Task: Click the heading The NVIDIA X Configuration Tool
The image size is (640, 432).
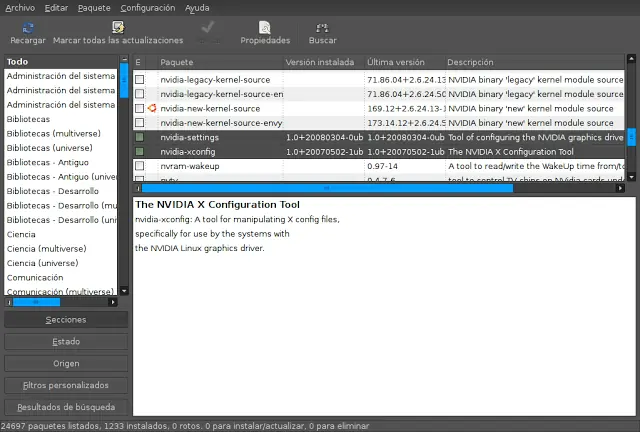Action: (218, 205)
